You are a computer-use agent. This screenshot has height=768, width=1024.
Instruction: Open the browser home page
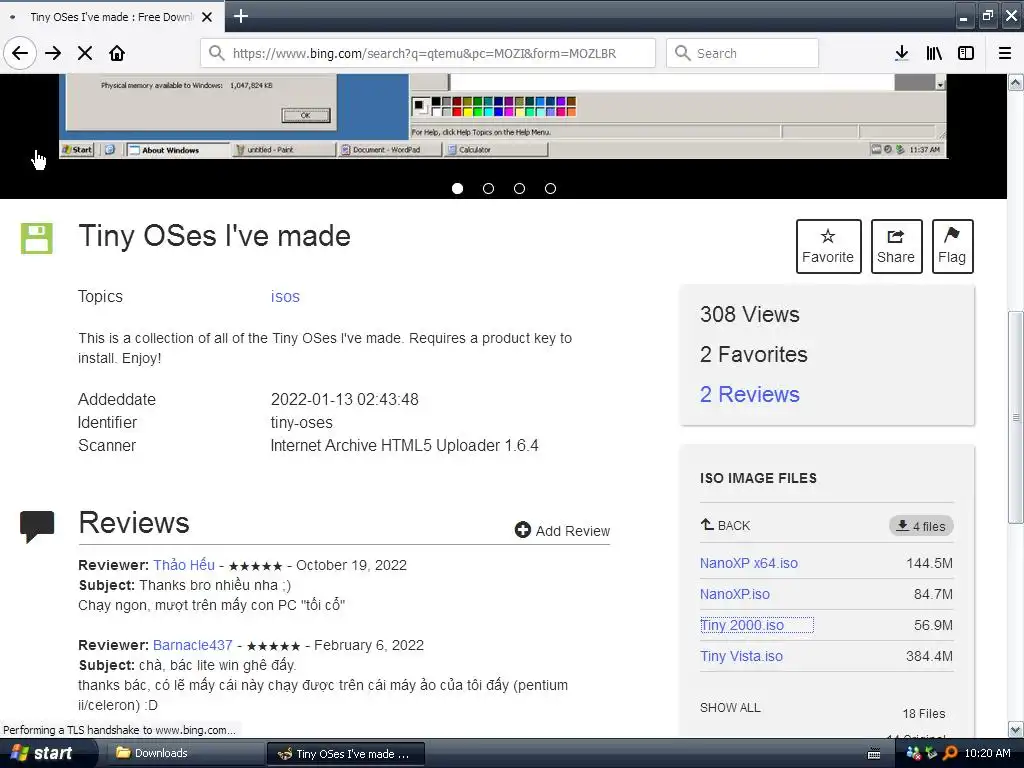(x=117, y=53)
